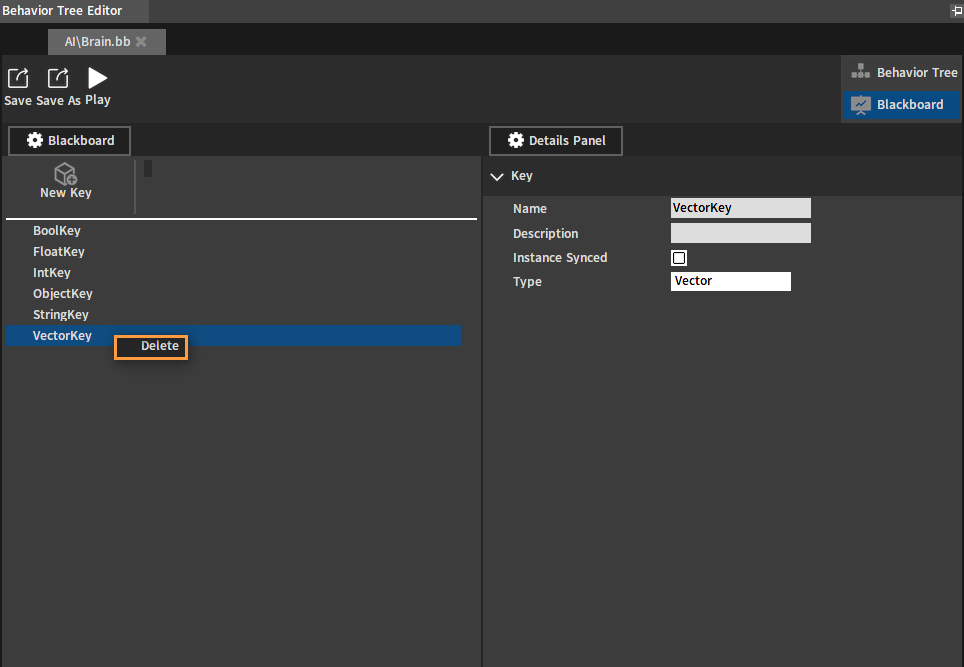Click the Name property label

[x=529, y=208]
